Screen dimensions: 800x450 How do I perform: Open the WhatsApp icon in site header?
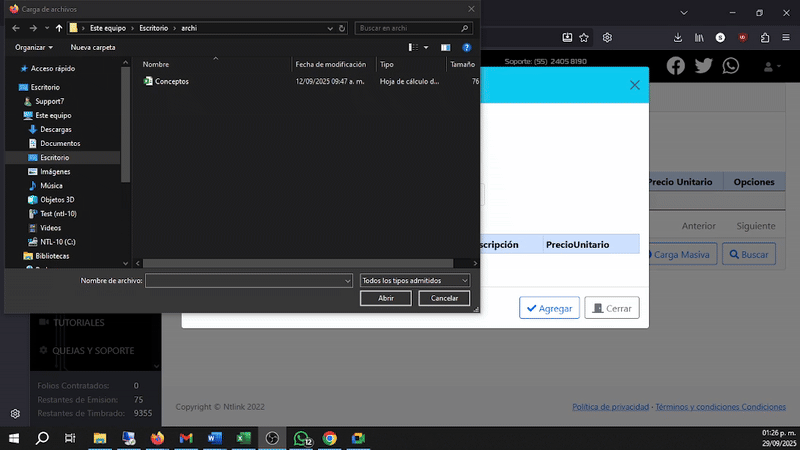pos(731,66)
